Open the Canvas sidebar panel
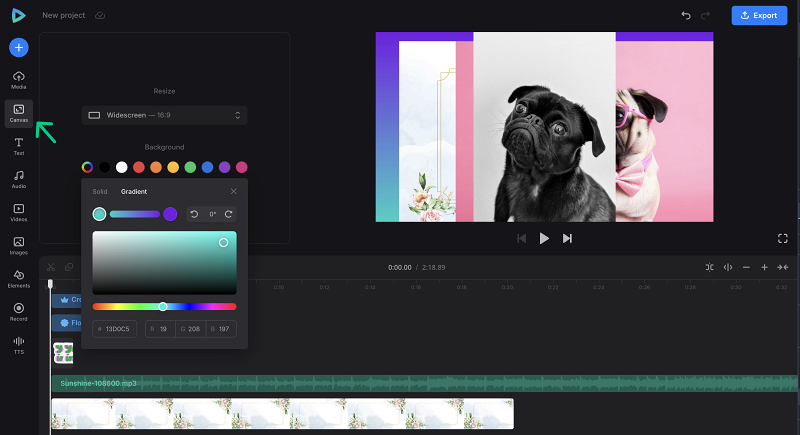 (x=19, y=113)
